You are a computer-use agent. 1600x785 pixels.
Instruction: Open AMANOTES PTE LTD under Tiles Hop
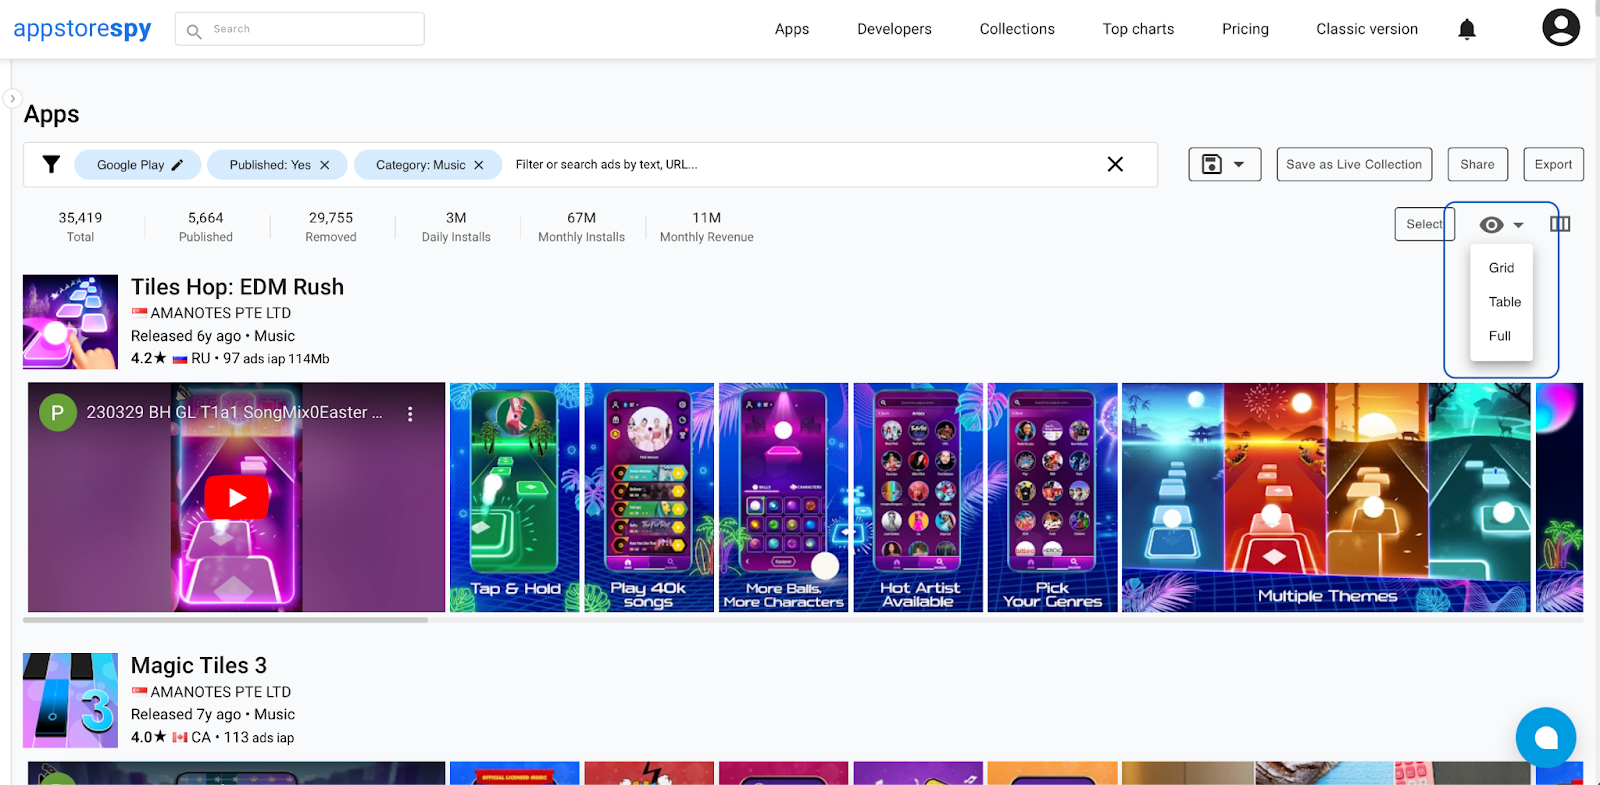coord(221,313)
